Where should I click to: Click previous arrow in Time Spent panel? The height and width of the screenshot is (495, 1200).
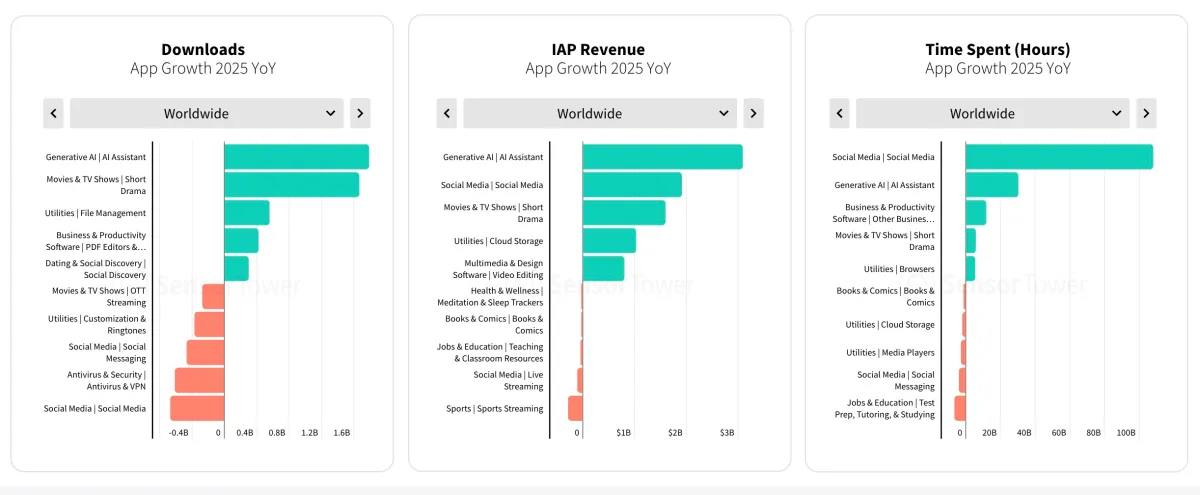pyautogui.click(x=840, y=113)
